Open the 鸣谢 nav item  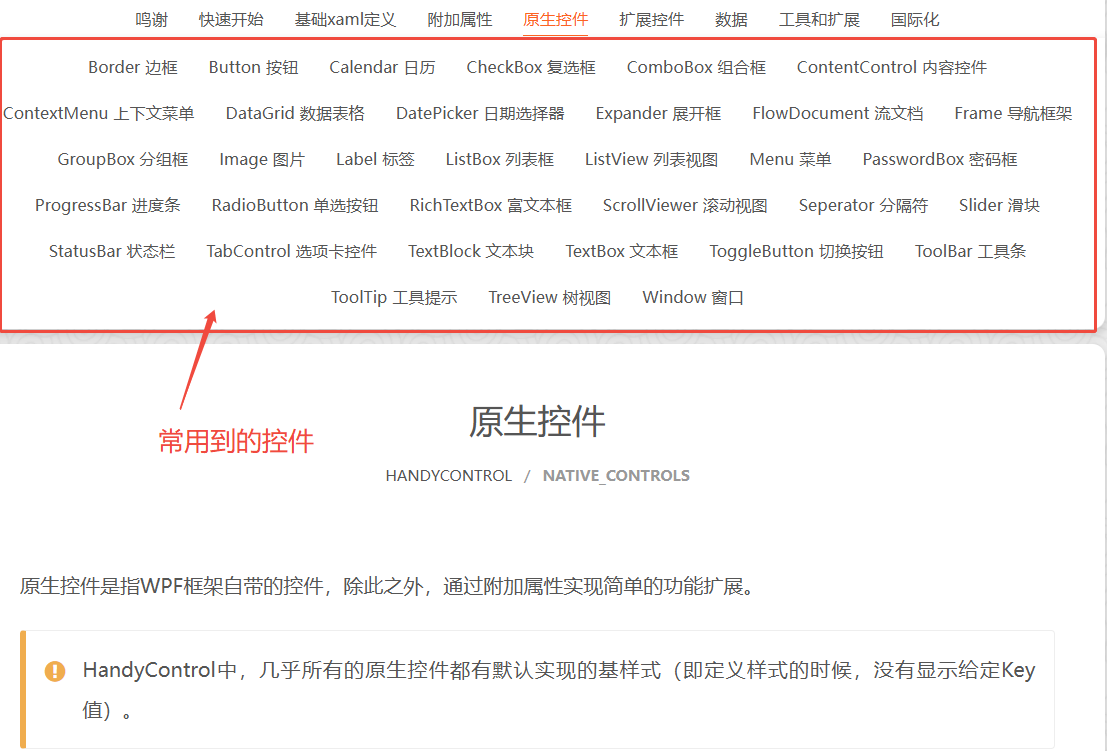coord(151,20)
